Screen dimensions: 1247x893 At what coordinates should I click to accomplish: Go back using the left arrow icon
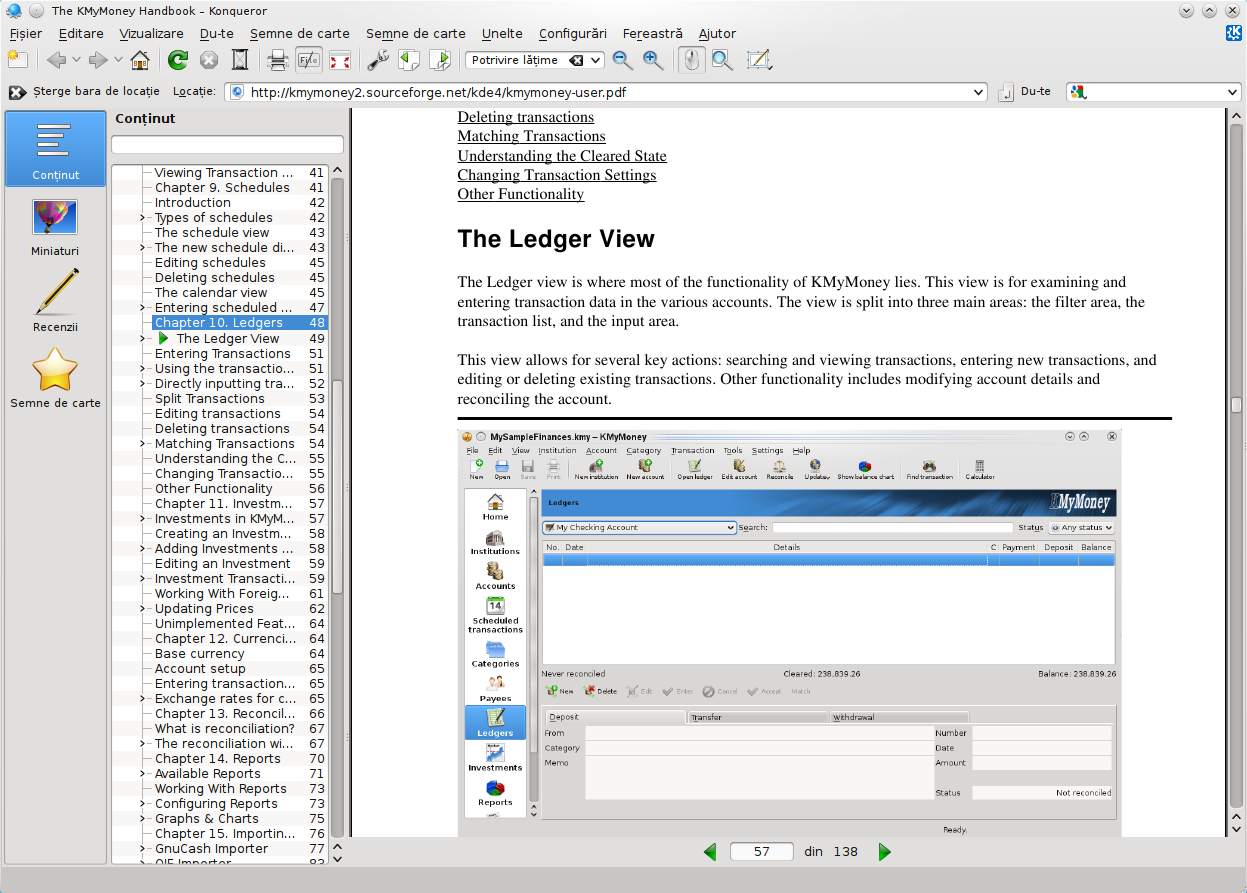pyautogui.click(x=57, y=60)
